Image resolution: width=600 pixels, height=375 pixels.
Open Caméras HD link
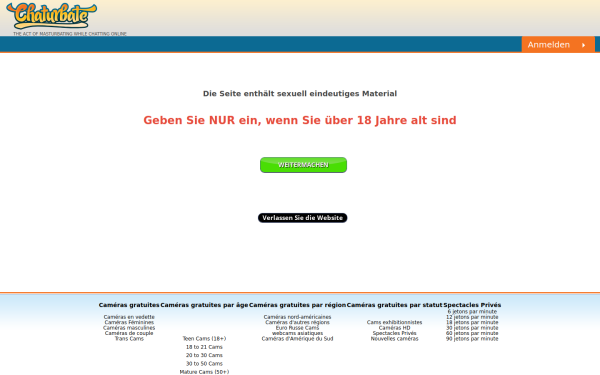pos(394,328)
